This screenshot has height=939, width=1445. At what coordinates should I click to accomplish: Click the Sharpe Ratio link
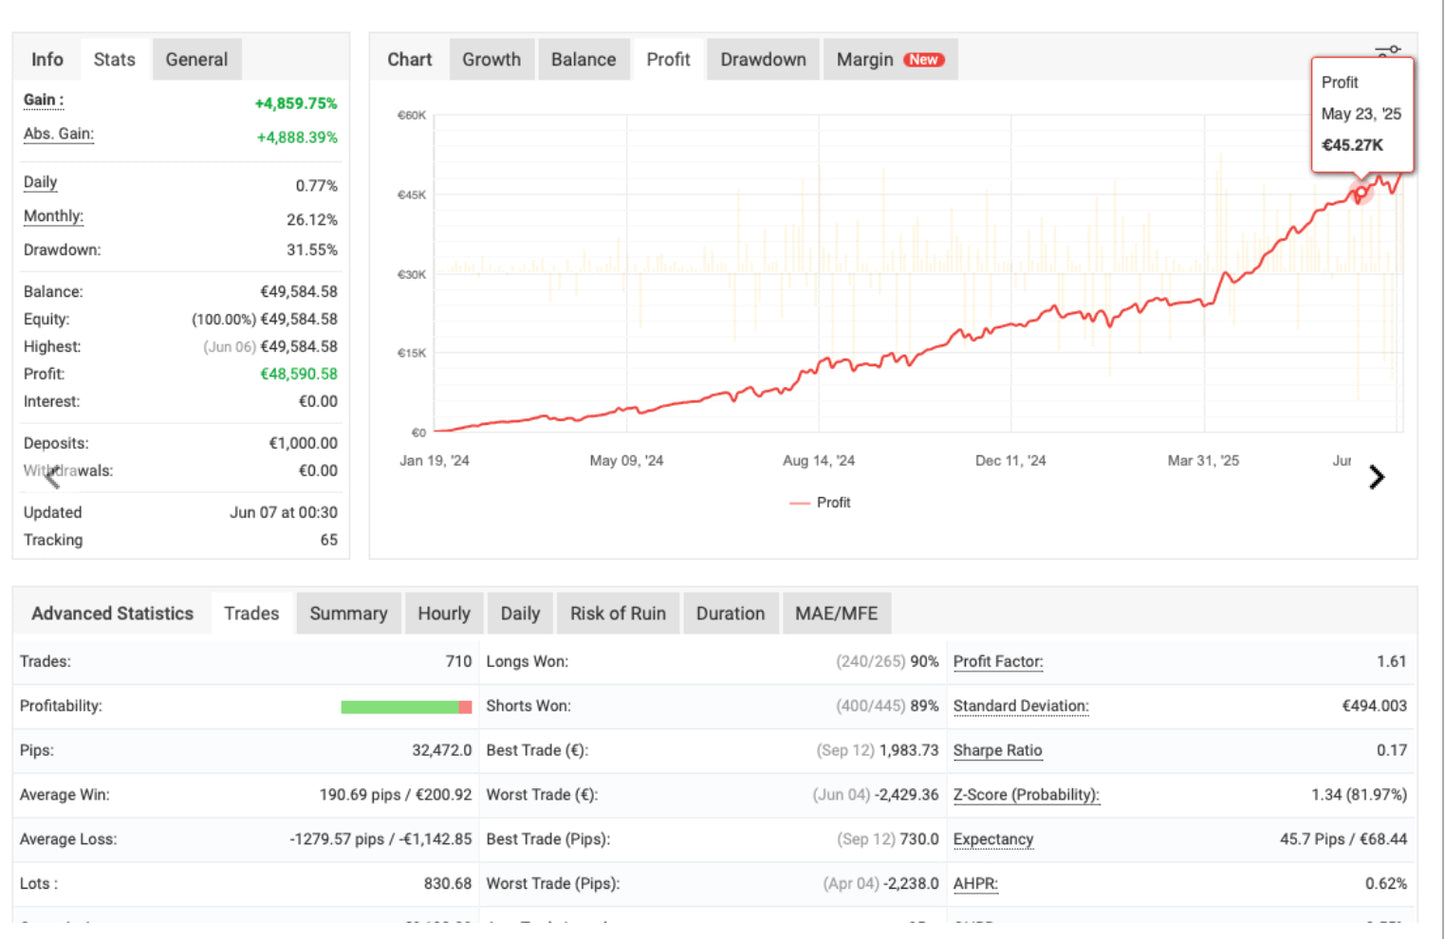pos(997,751)
